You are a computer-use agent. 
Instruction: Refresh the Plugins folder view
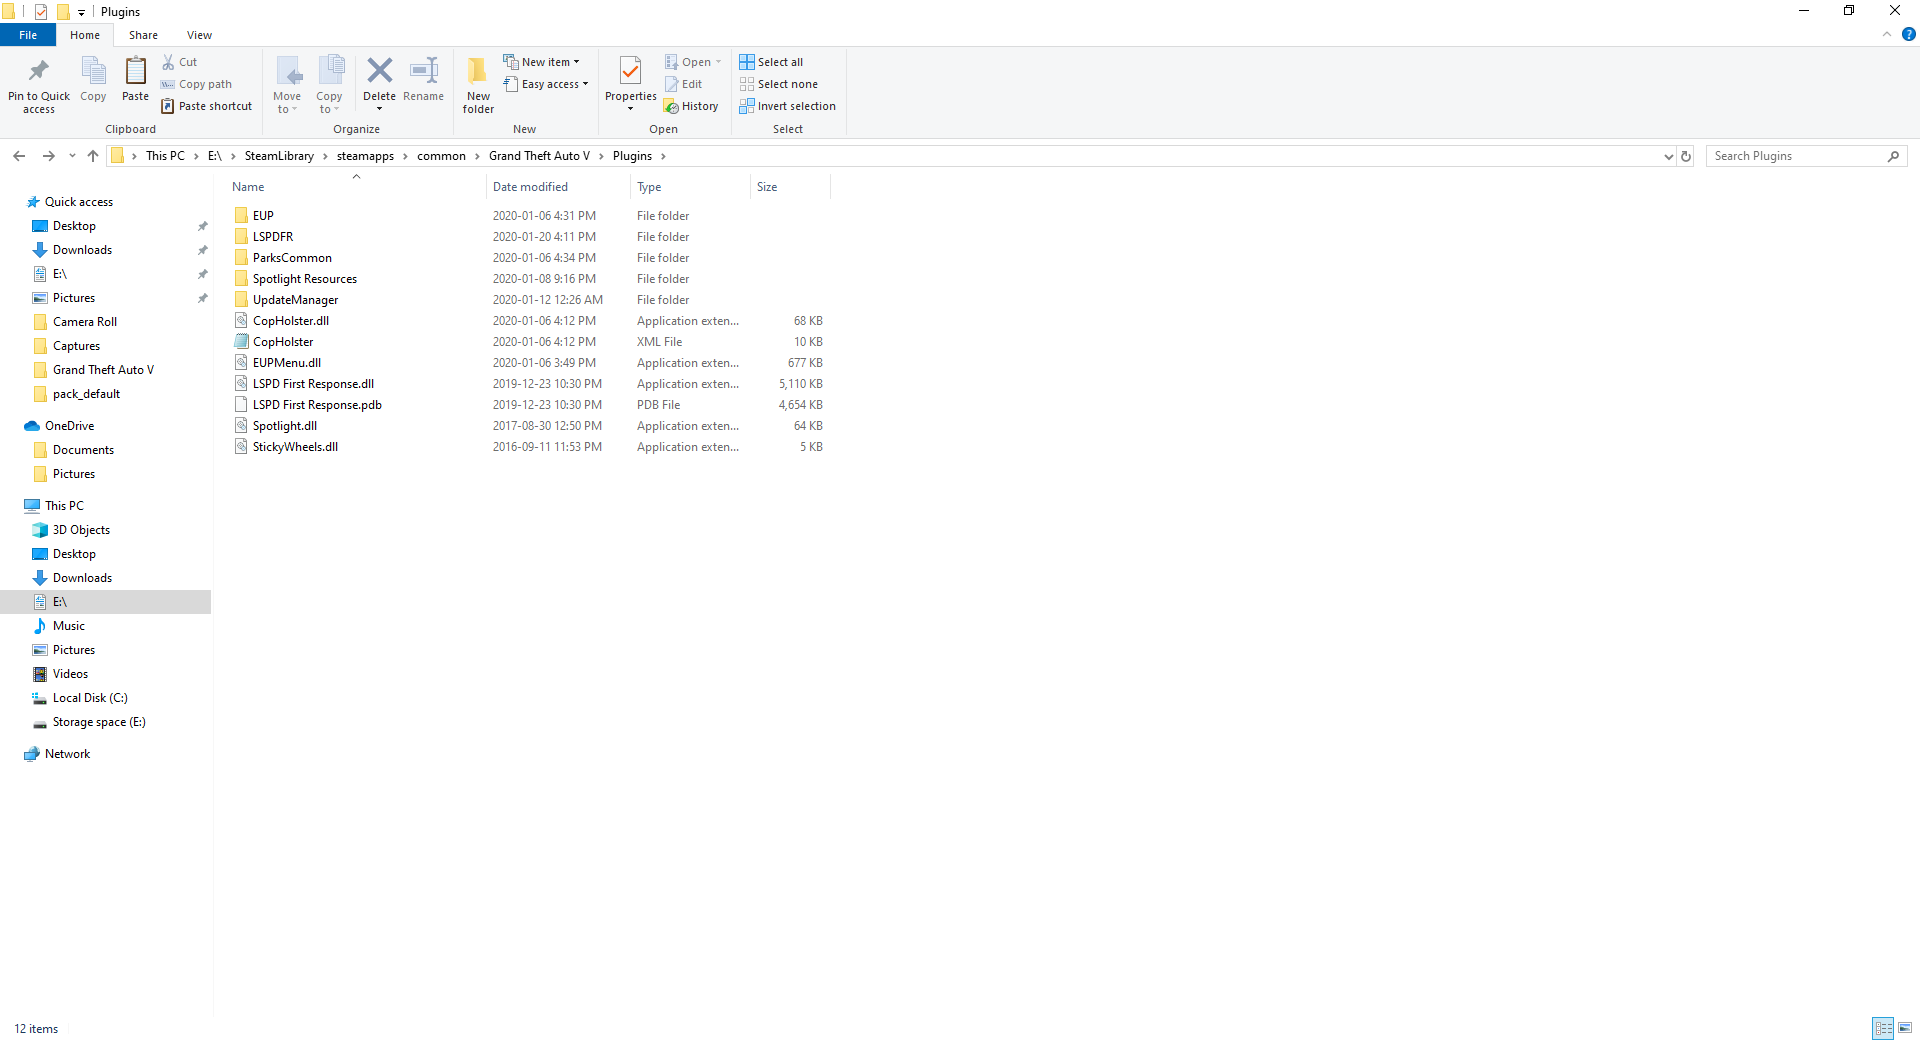point(1686,156)
